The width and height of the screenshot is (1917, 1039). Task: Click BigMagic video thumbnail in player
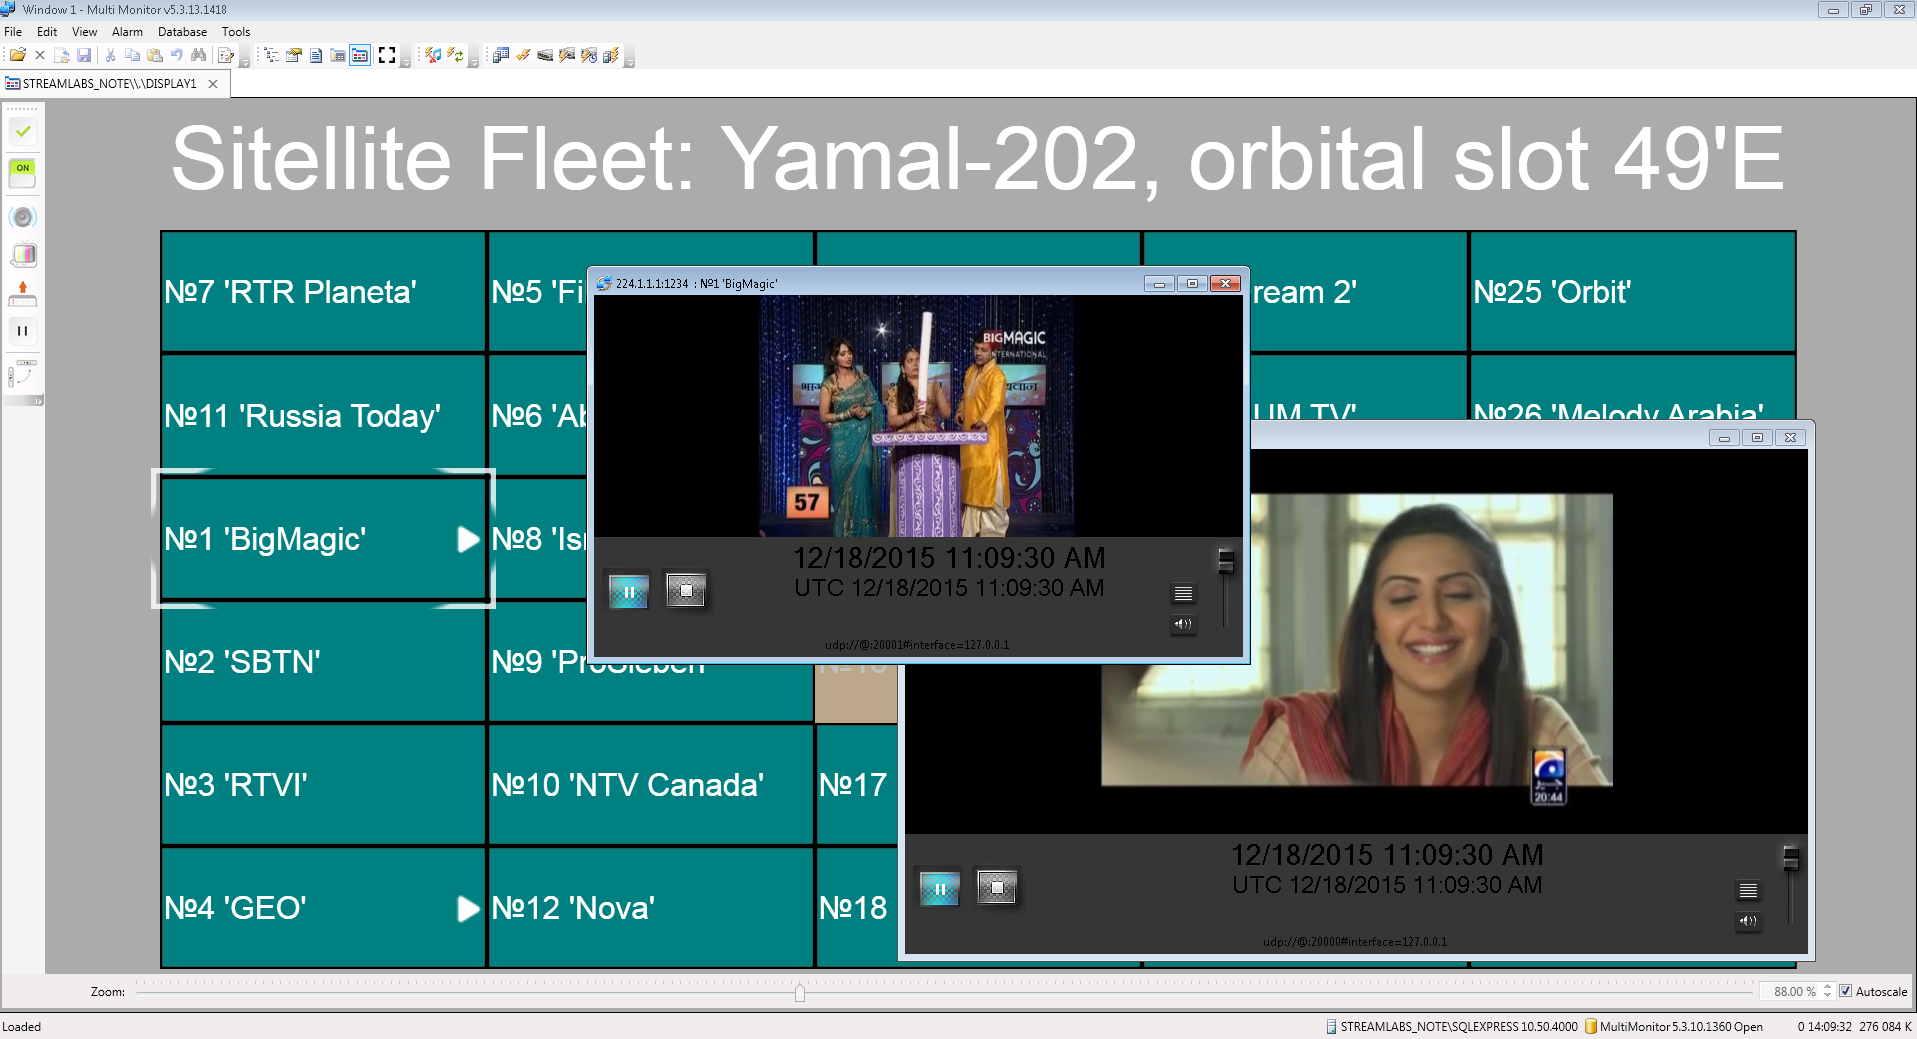pyautogui.click(x=917, y=416)
